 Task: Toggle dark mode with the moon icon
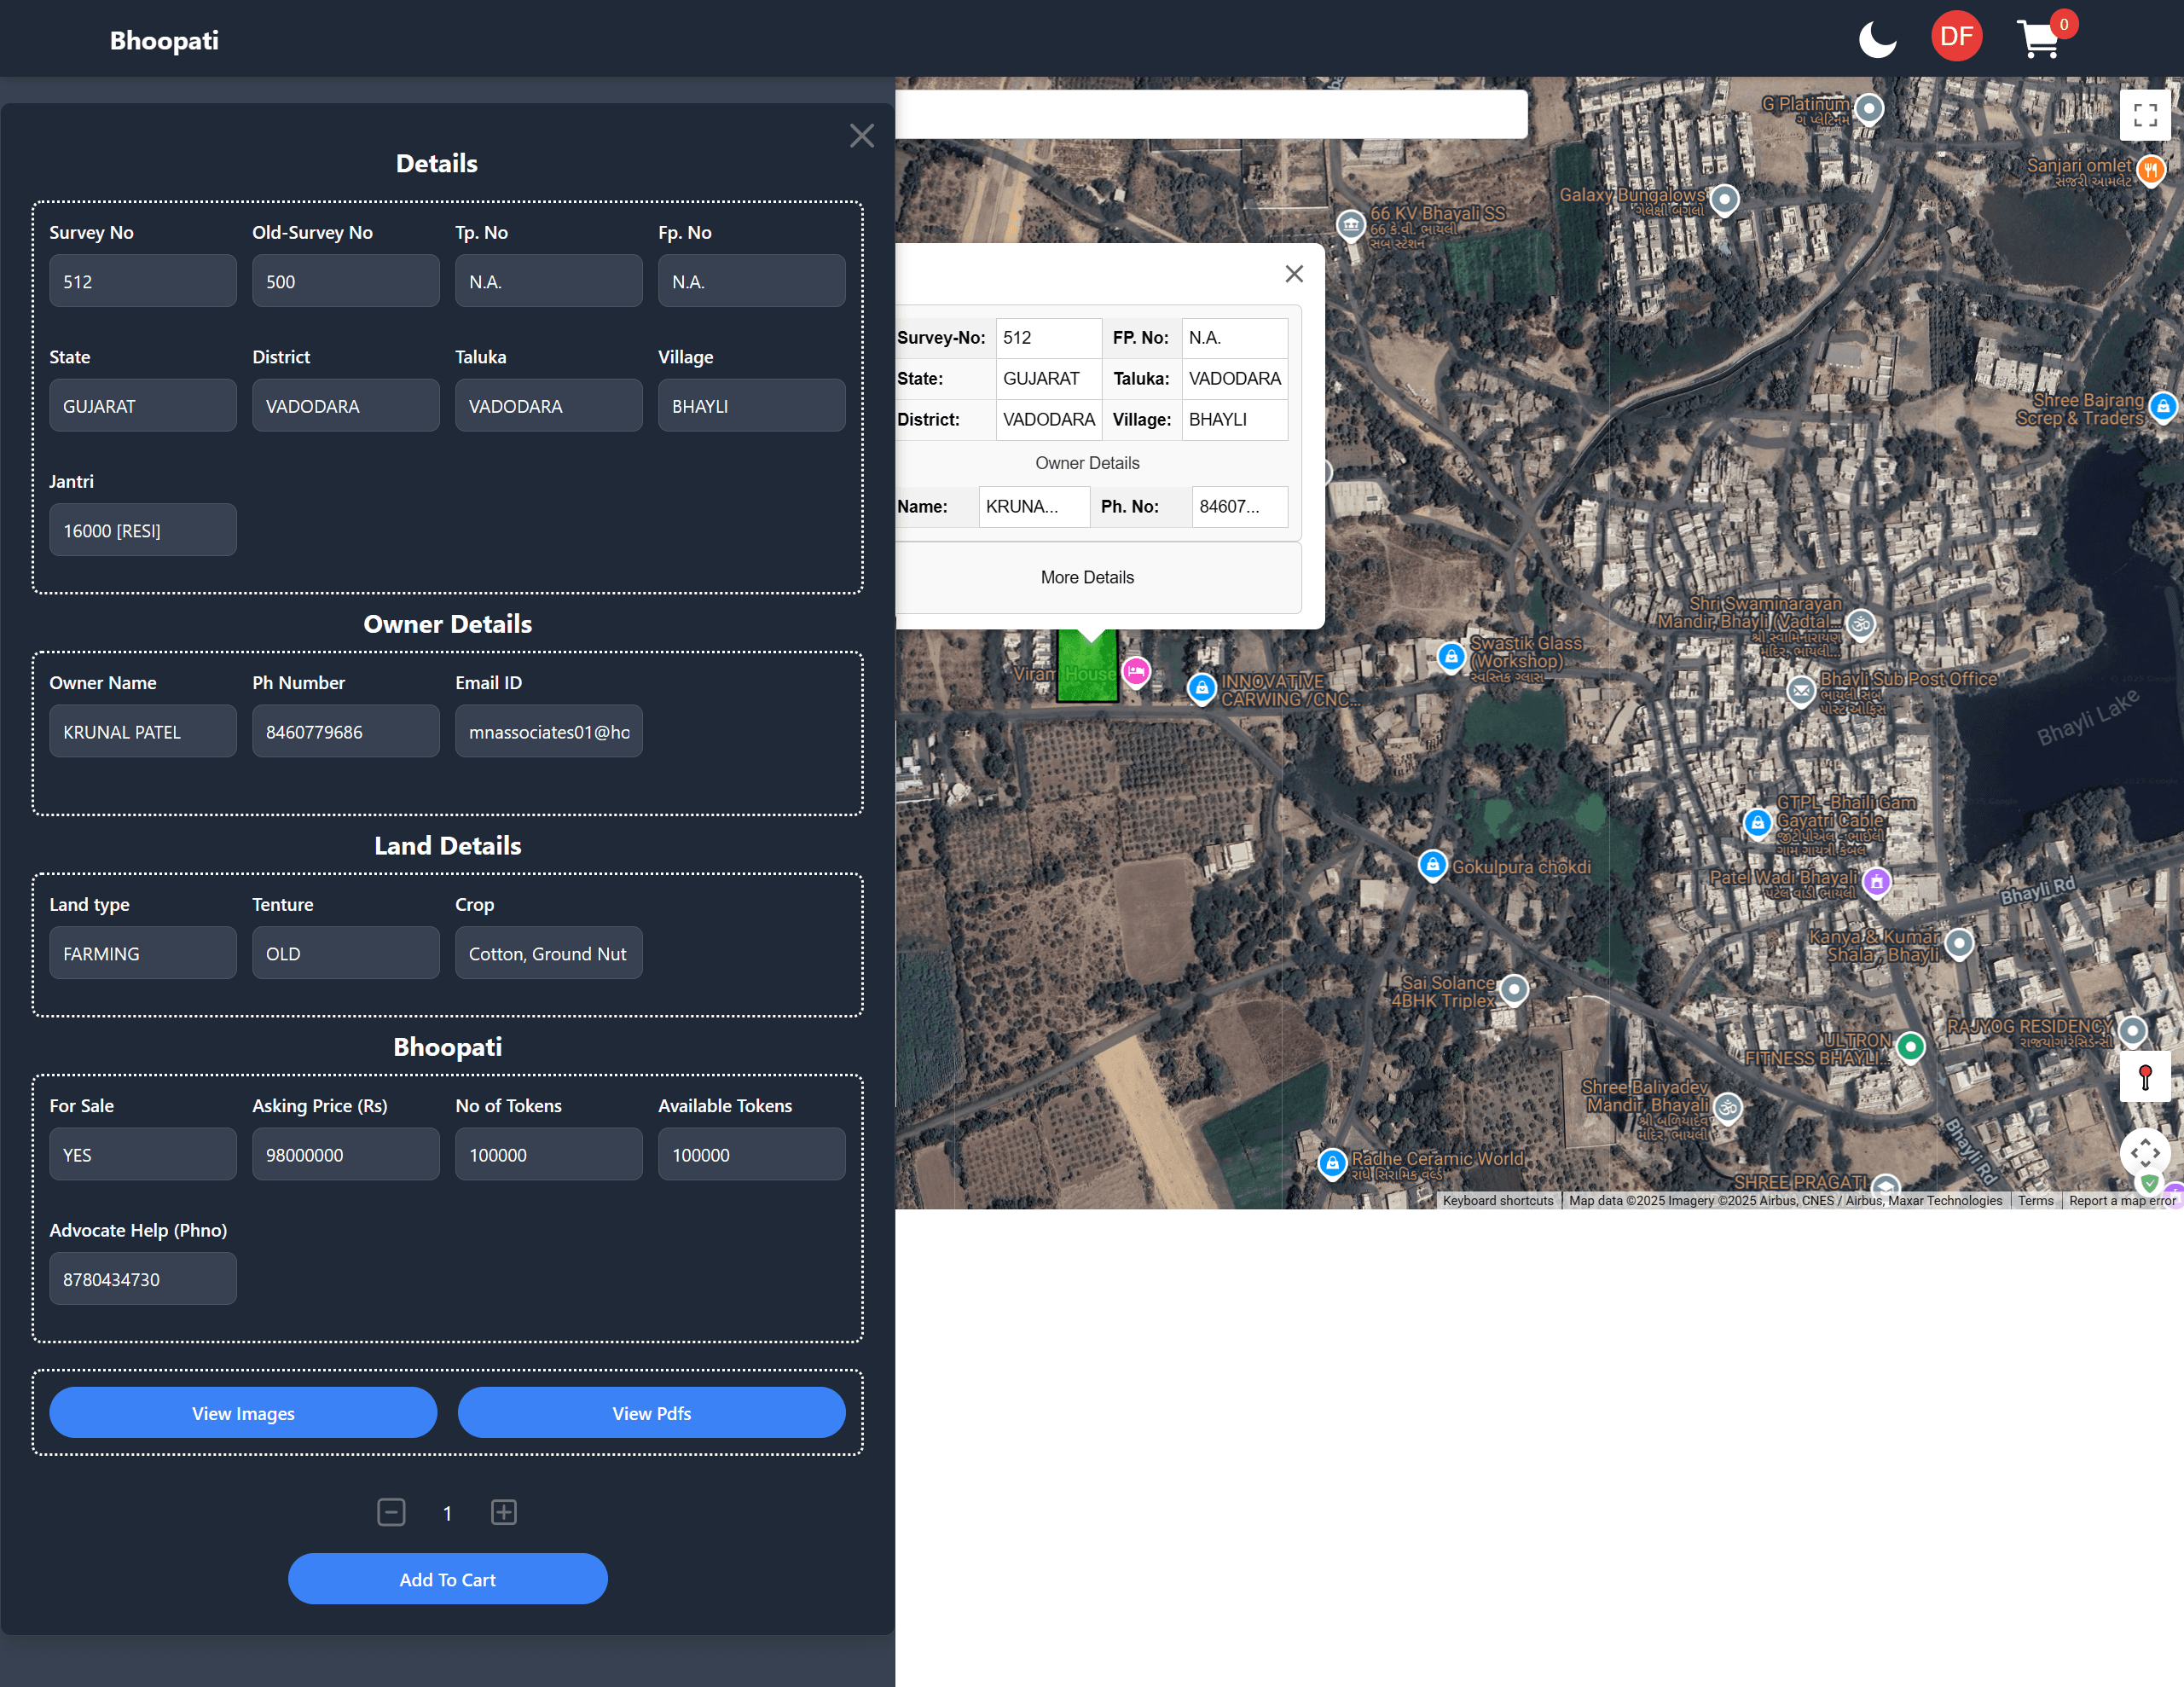pyautogui.click(x=1877, y=38)
